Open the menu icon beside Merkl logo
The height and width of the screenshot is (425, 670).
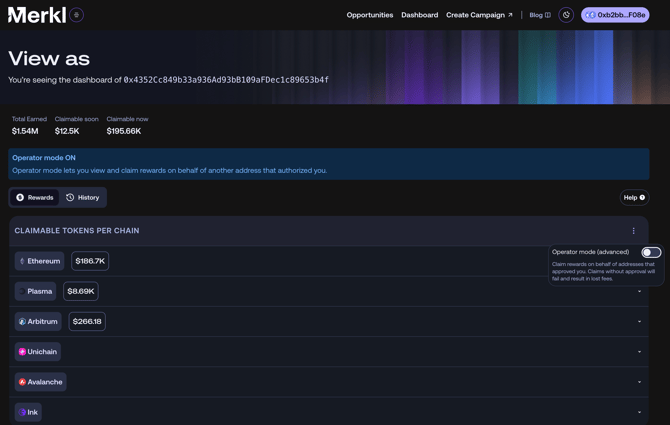76,15
